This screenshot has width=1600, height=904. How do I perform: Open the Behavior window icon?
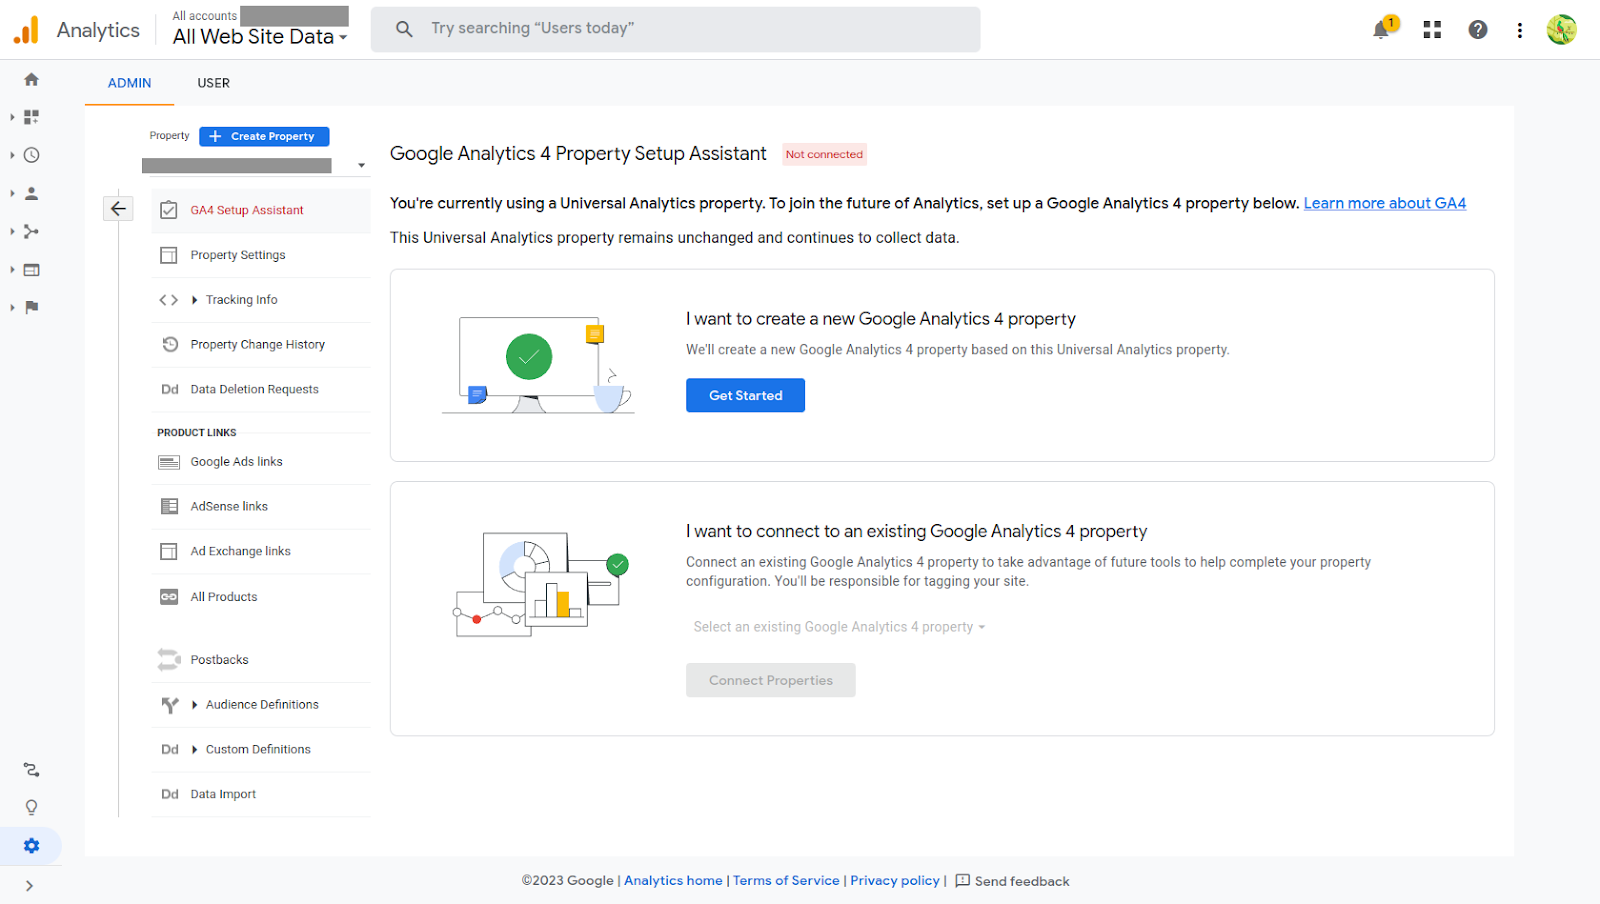[31, 269]
